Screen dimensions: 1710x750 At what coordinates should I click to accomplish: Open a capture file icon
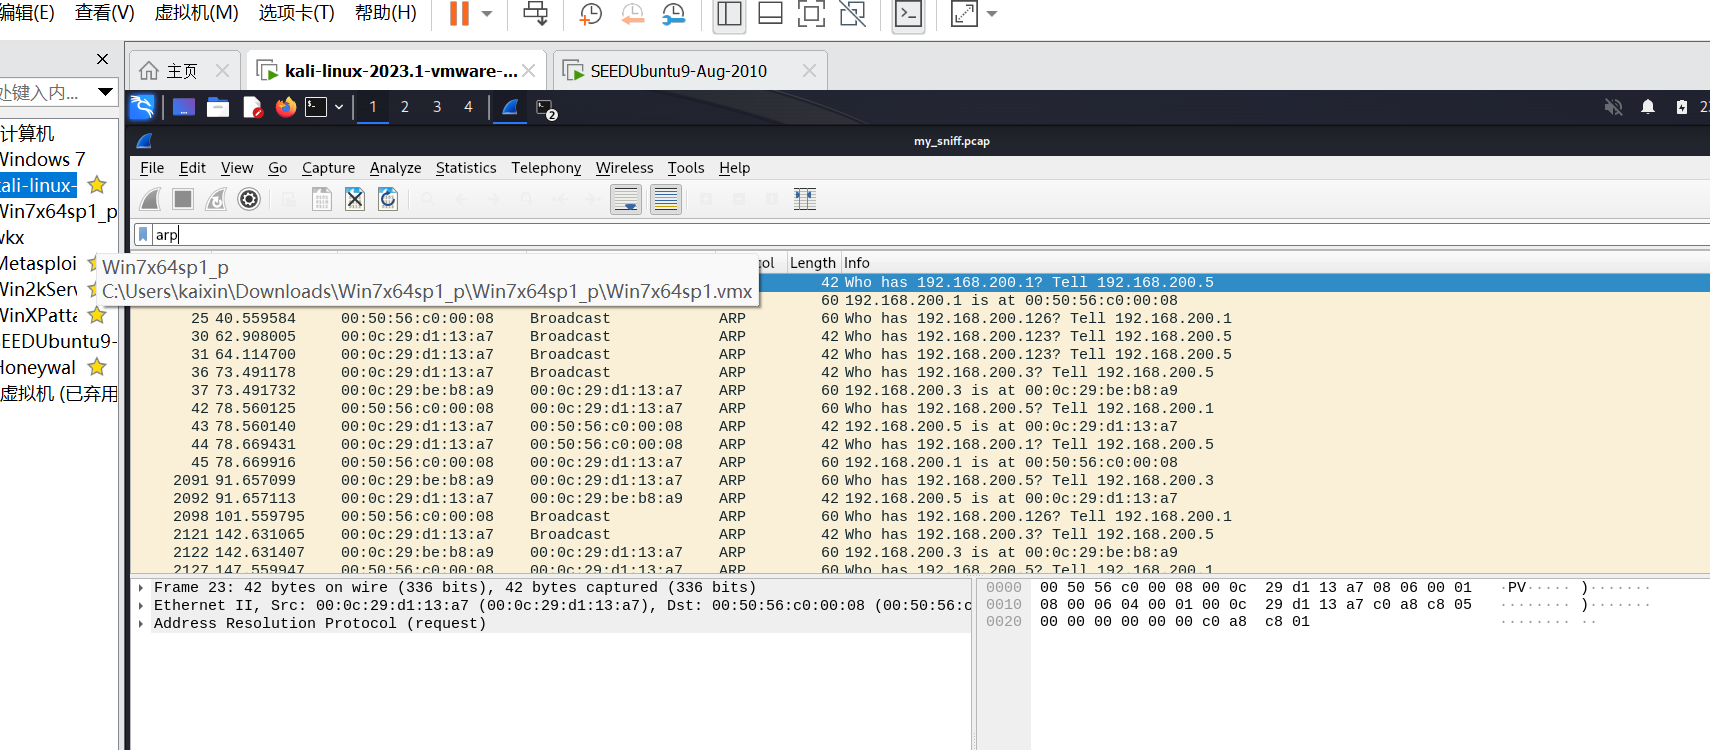(289, 199)
